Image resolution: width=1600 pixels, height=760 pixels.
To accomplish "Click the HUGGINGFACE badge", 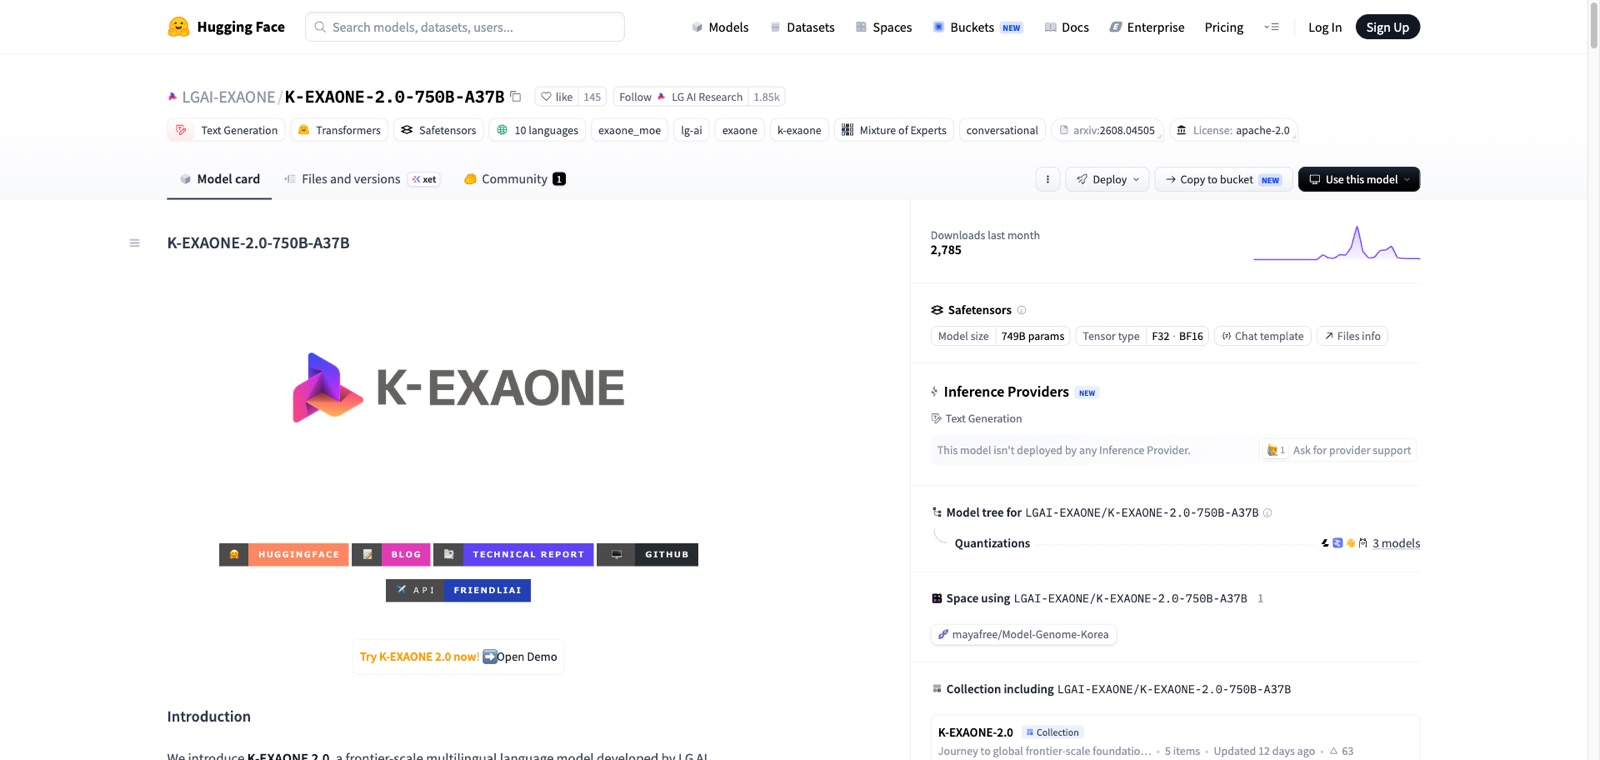I will pyautogui.click(x=284, y=554).
